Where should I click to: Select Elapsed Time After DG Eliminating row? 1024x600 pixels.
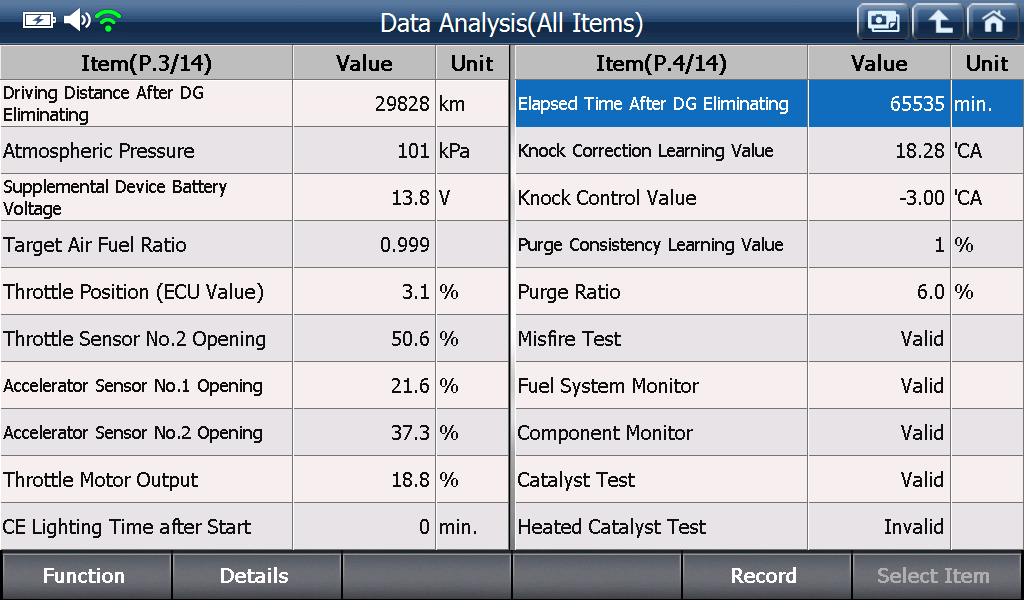click(x=769, y=104)
